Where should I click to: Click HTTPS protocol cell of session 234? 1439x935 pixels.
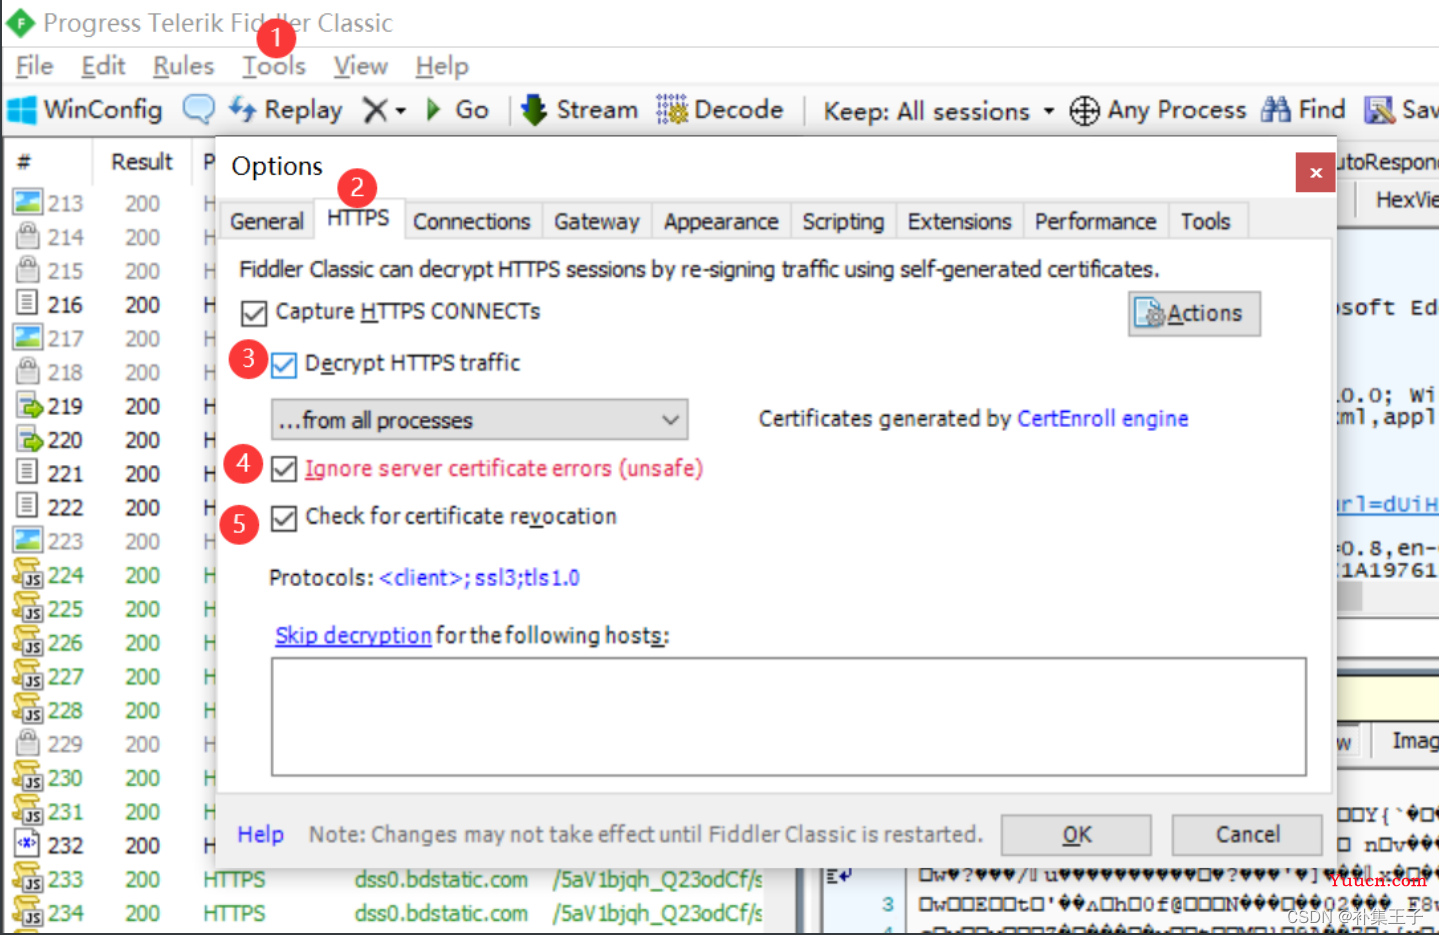click(234, 913)
